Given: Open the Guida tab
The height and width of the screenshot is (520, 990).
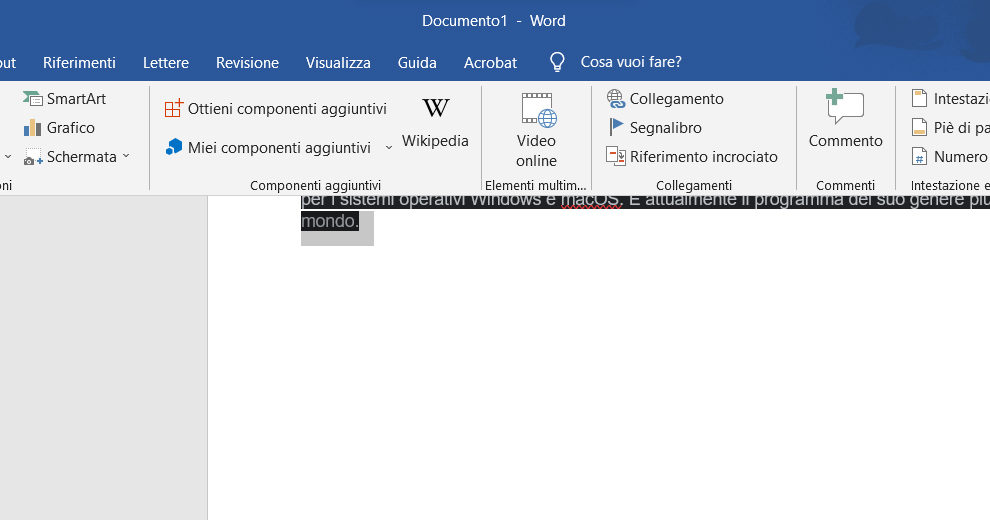Looking at the screenshot, I should click(x=417, y=62).
